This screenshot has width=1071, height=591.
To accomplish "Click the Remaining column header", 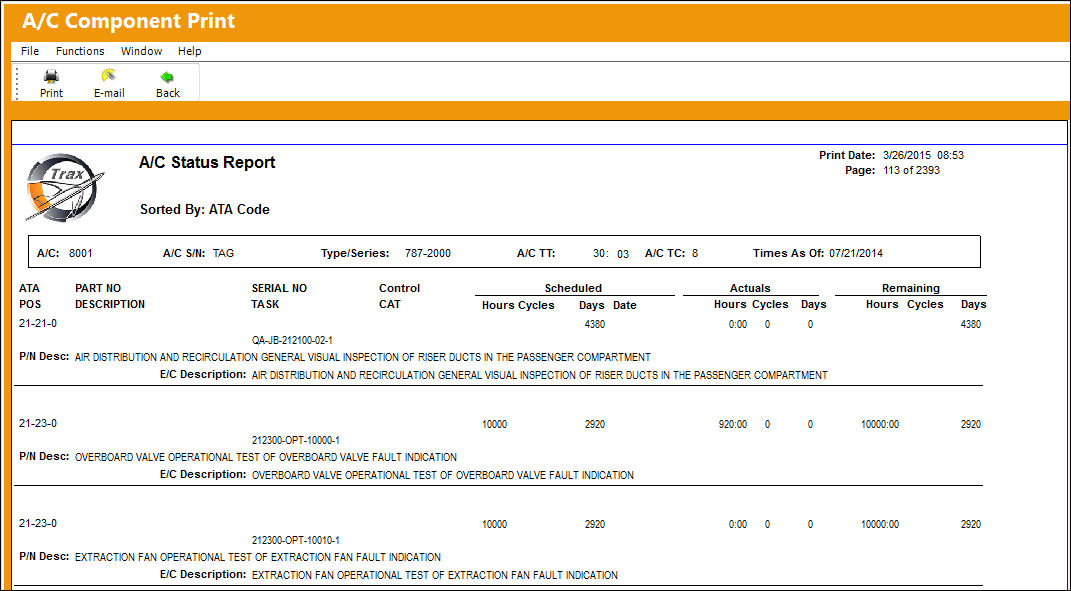I will (910, 288).
